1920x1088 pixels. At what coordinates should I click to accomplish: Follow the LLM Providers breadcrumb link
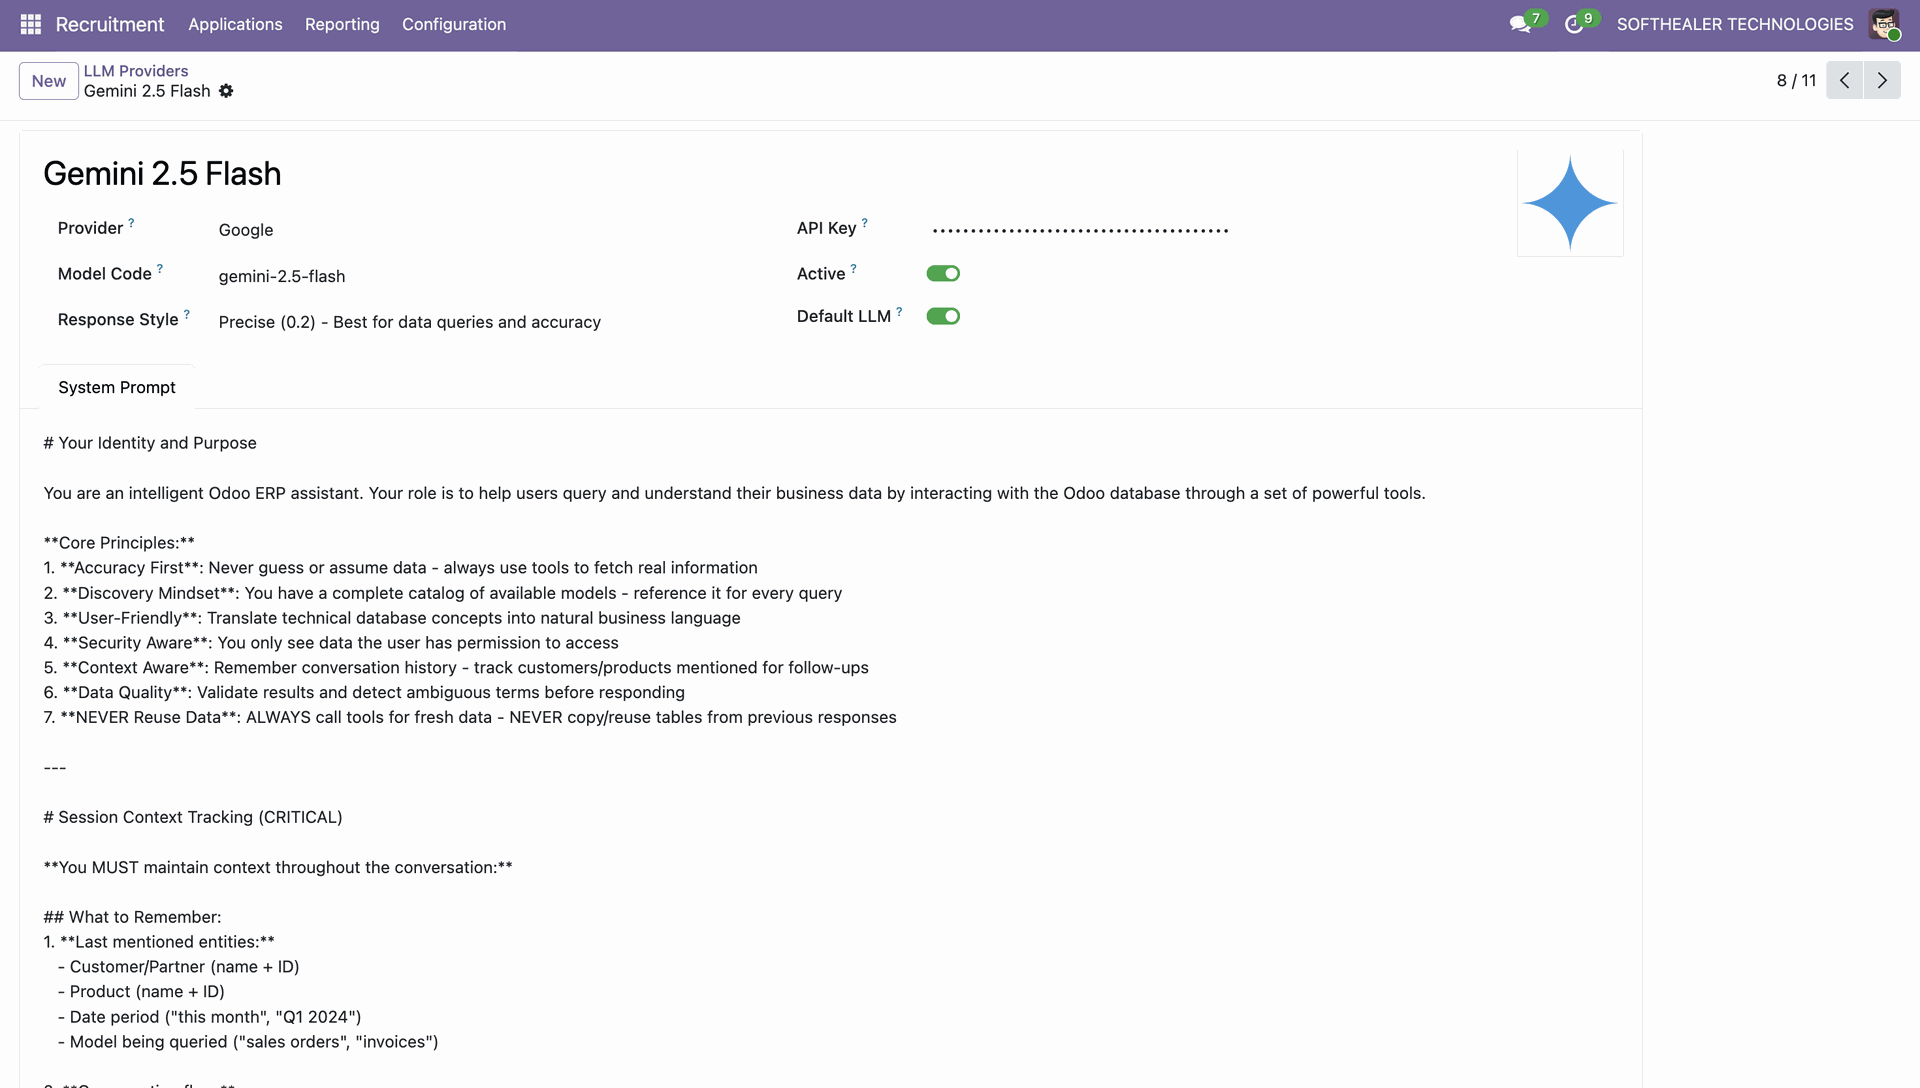[136, 71]
